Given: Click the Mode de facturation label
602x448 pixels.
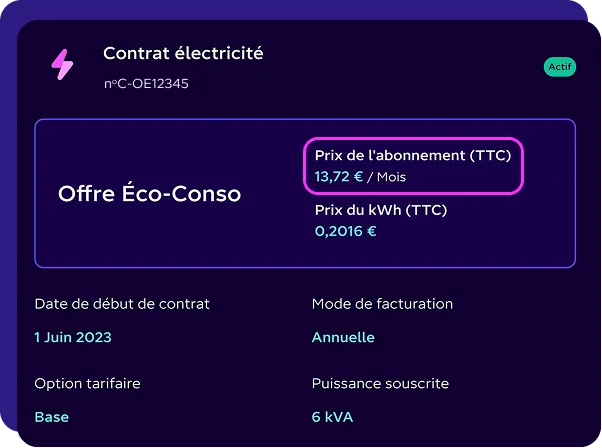Looking at the screenshot, I should (382, 304).
